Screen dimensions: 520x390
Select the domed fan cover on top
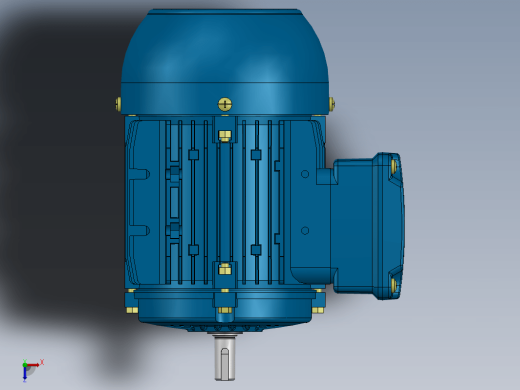225,62
